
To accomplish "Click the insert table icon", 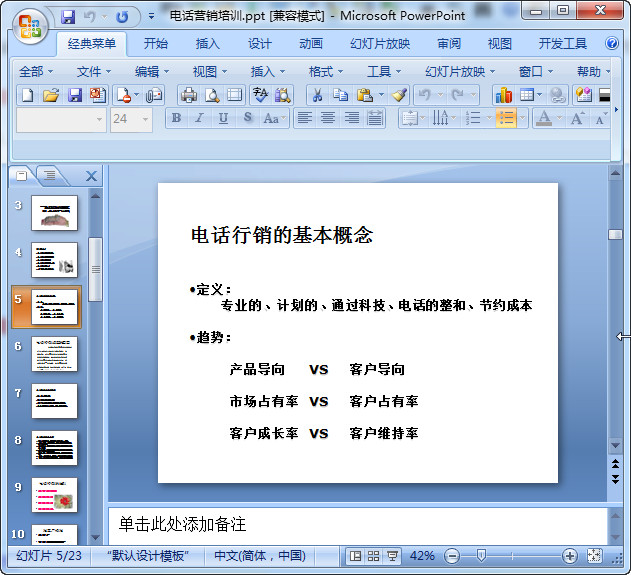I will click(x=527, y=95).
